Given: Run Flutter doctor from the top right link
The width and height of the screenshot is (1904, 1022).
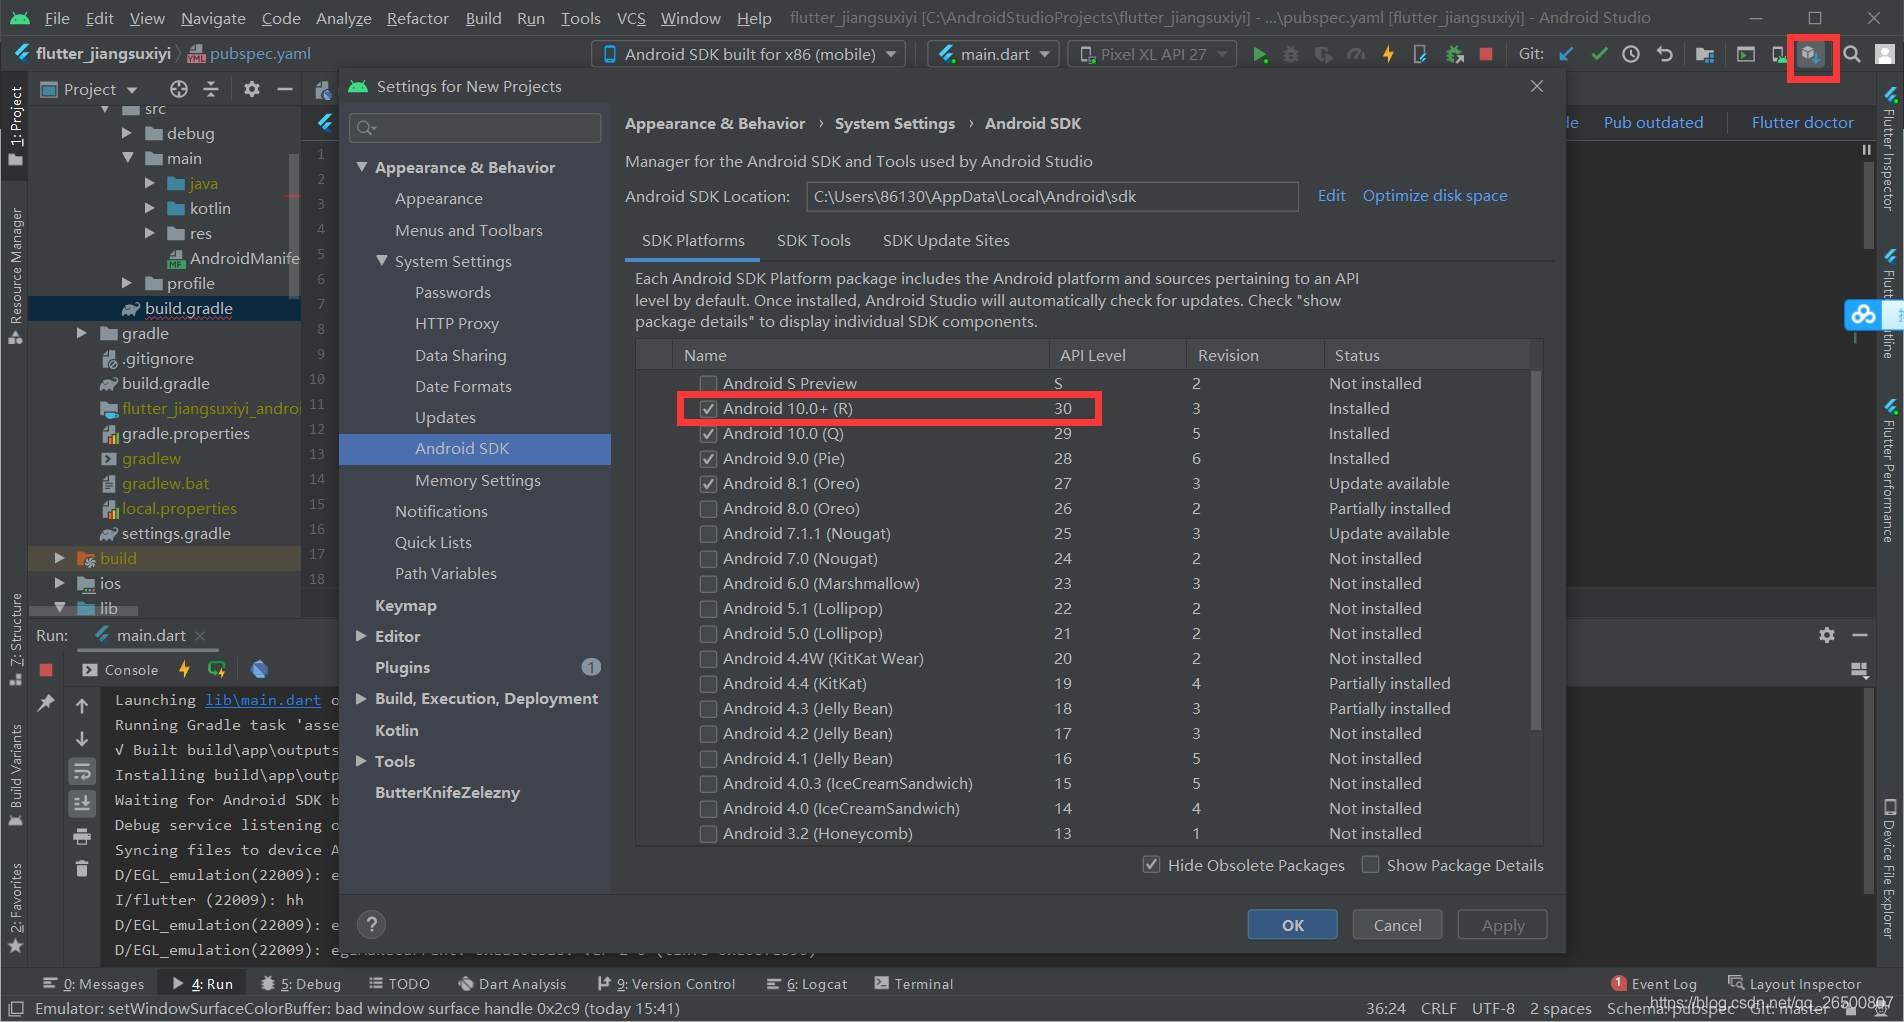Looking at the screenshot, I should [1801, 122].
